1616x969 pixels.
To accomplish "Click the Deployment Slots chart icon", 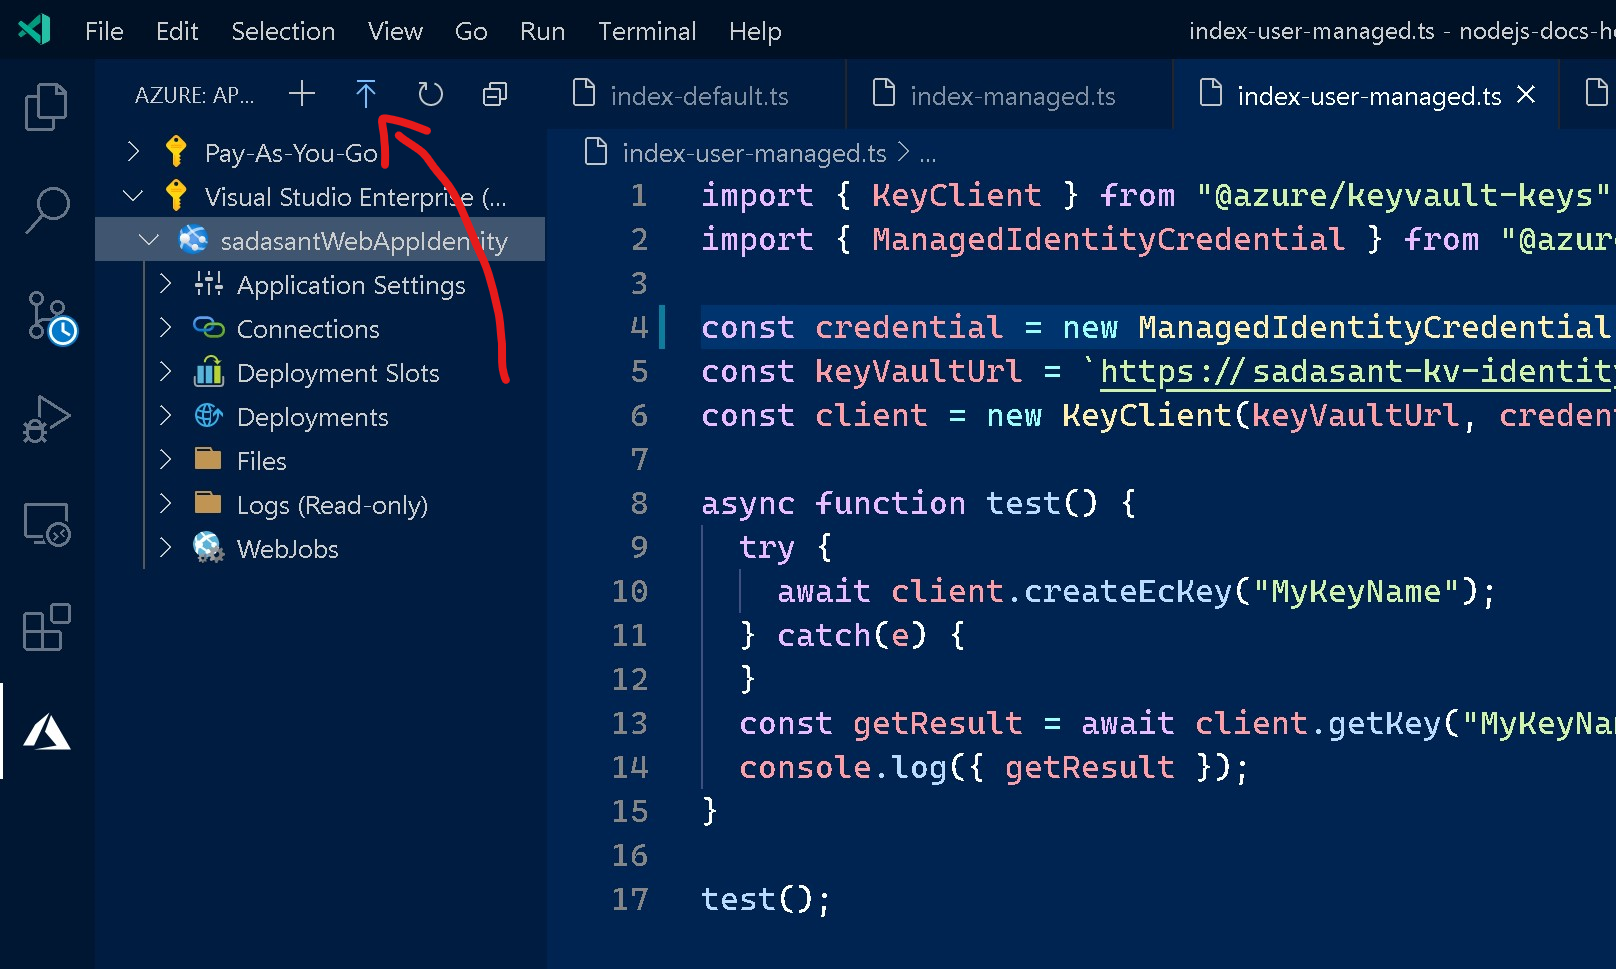I will pos(208,371).
